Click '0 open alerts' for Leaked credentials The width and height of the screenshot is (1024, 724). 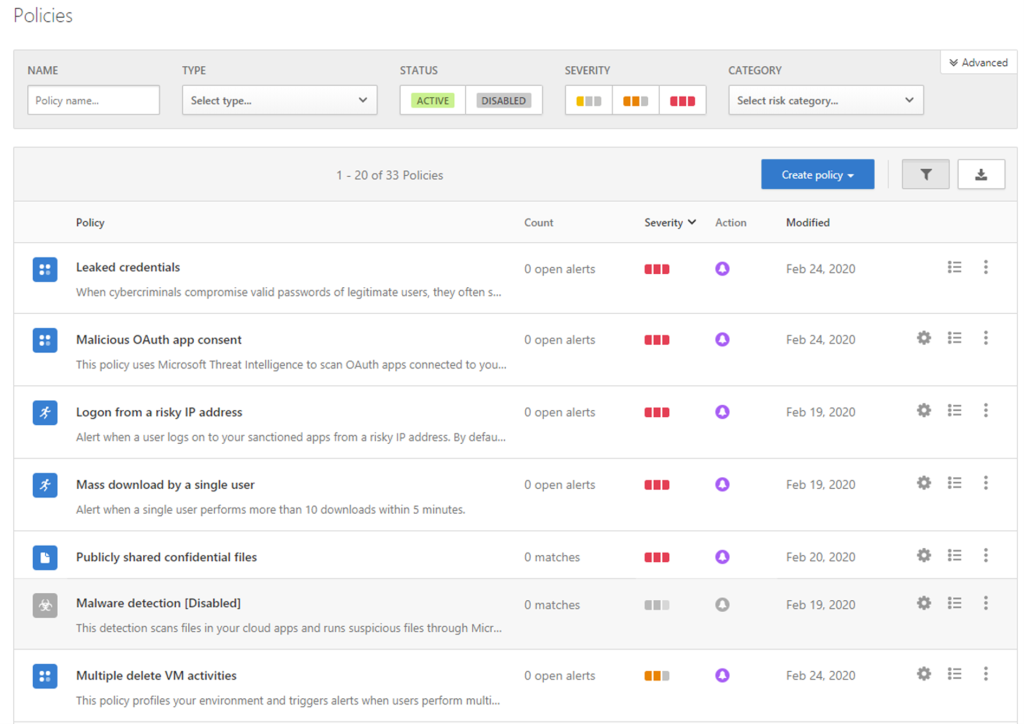point(560,269)
